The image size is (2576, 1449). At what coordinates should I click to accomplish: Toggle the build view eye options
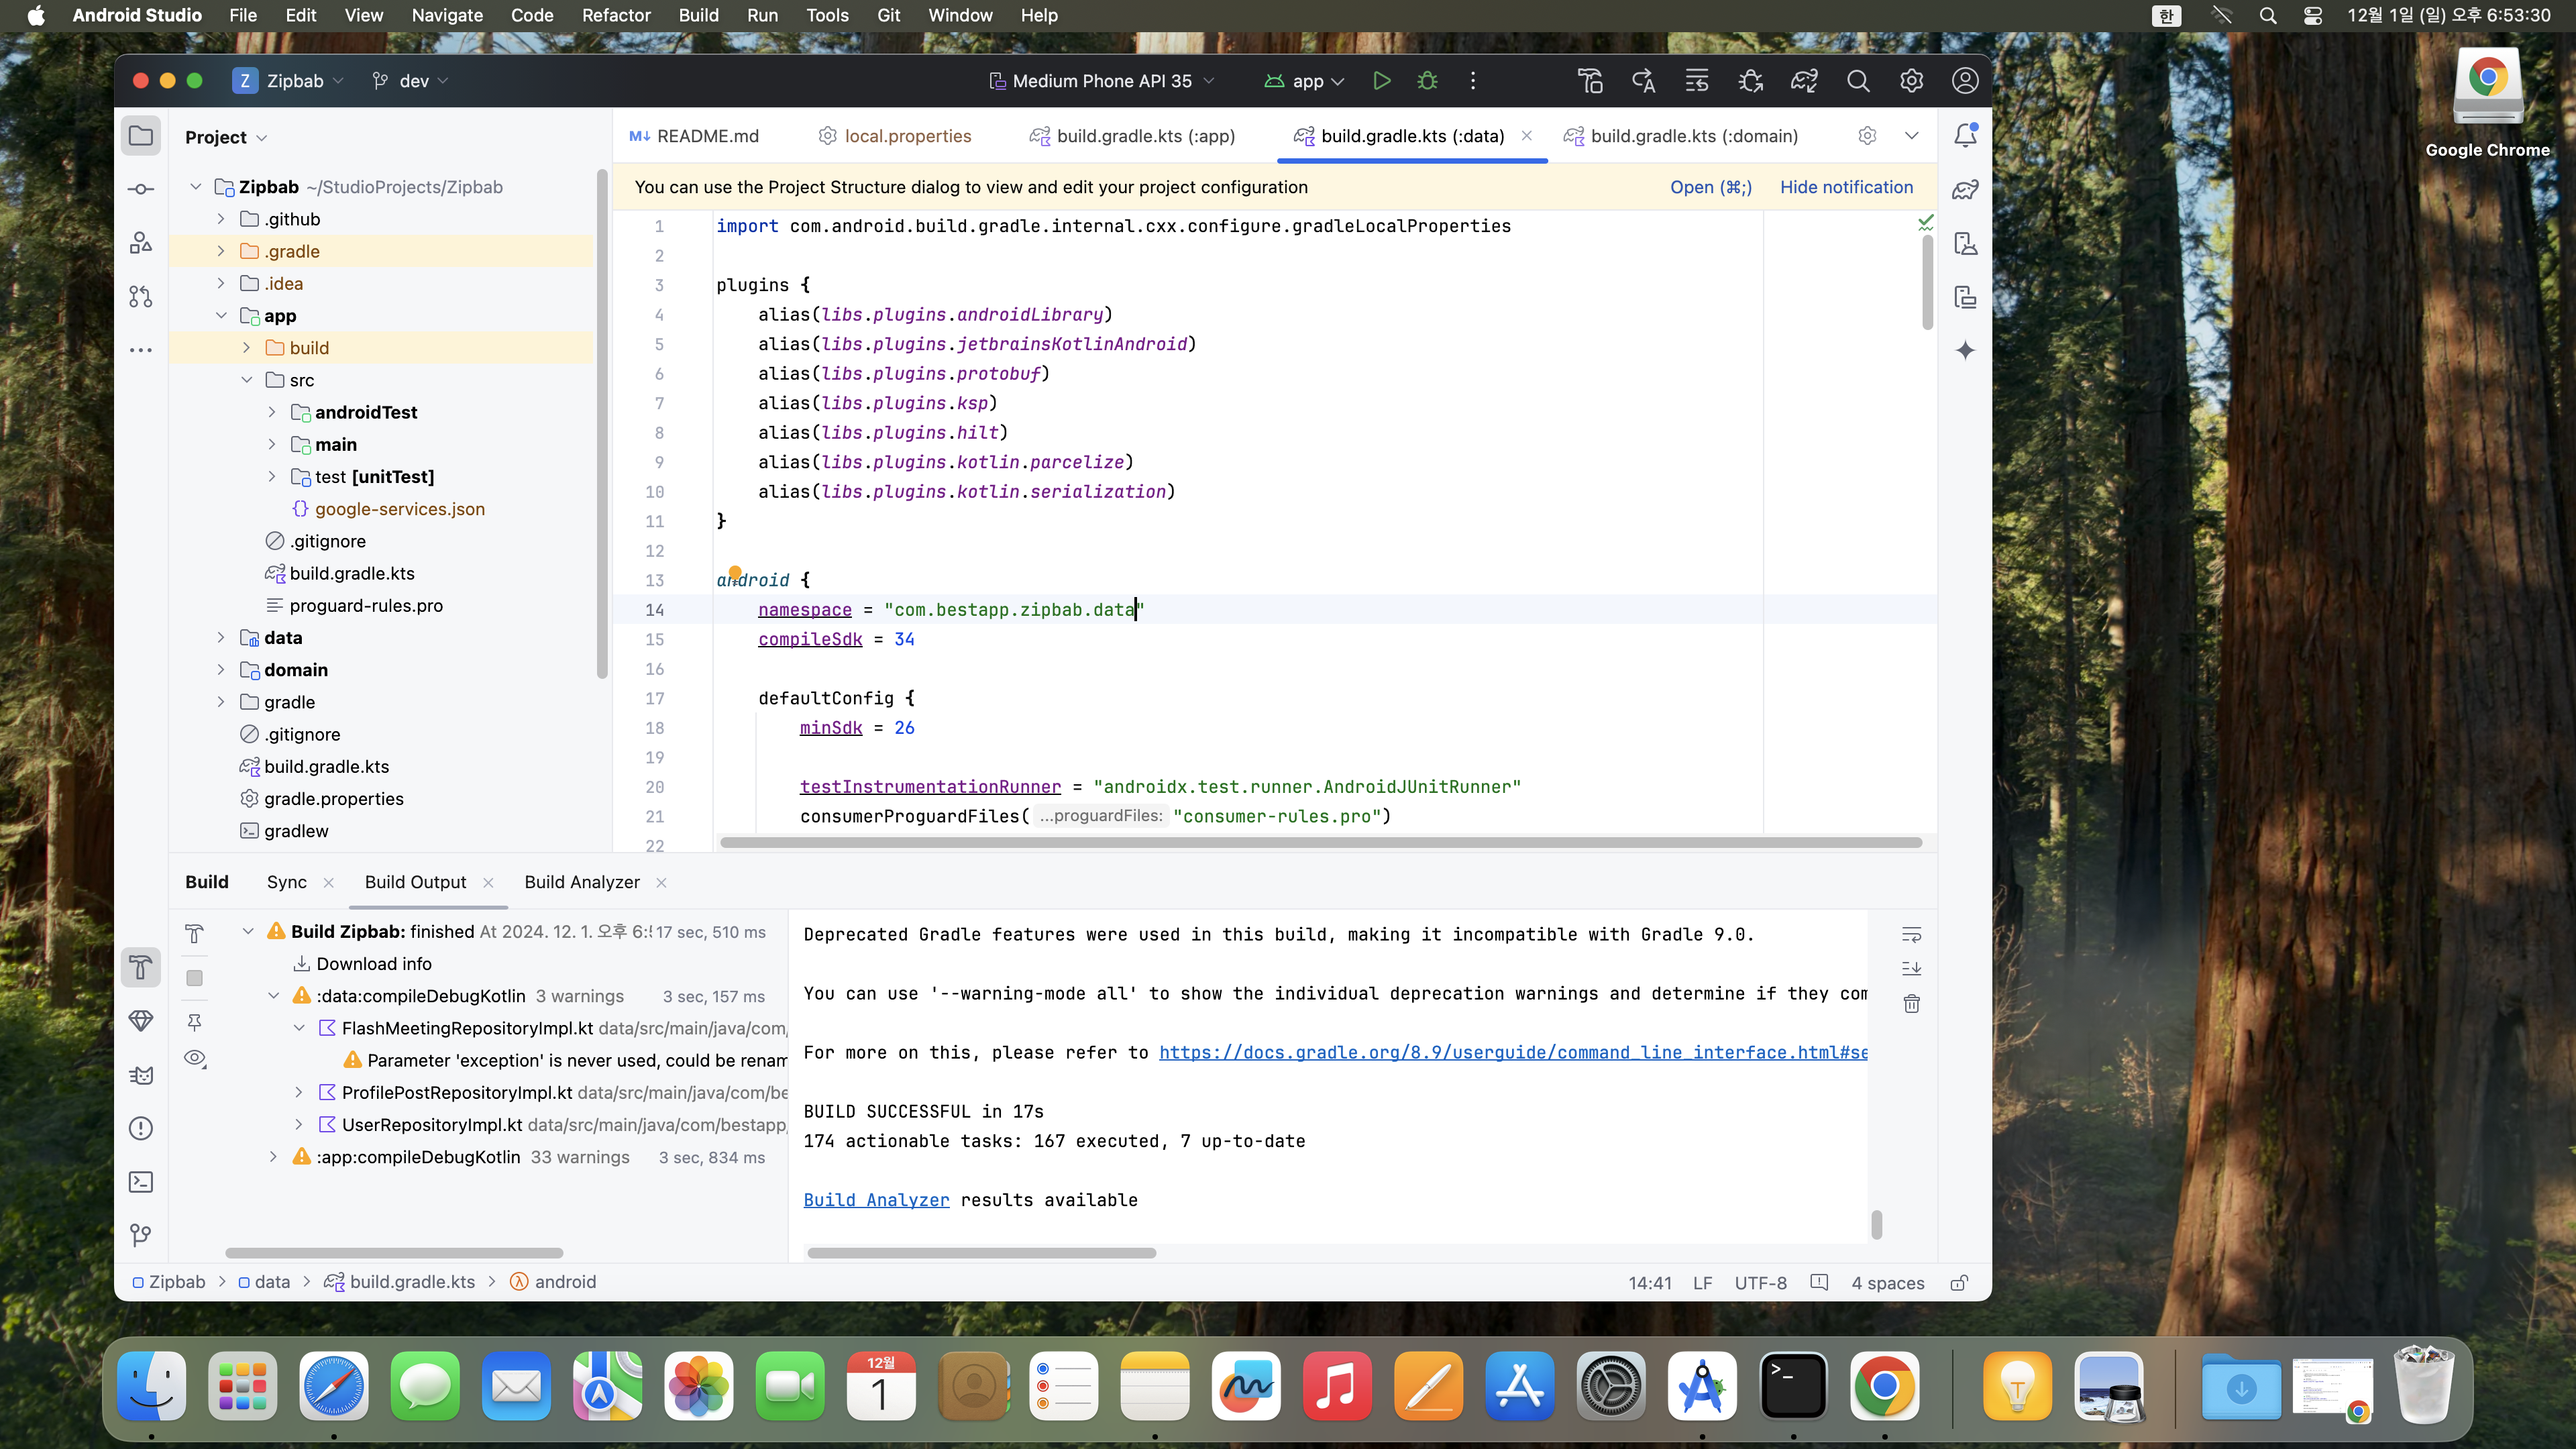[195, 1058]
